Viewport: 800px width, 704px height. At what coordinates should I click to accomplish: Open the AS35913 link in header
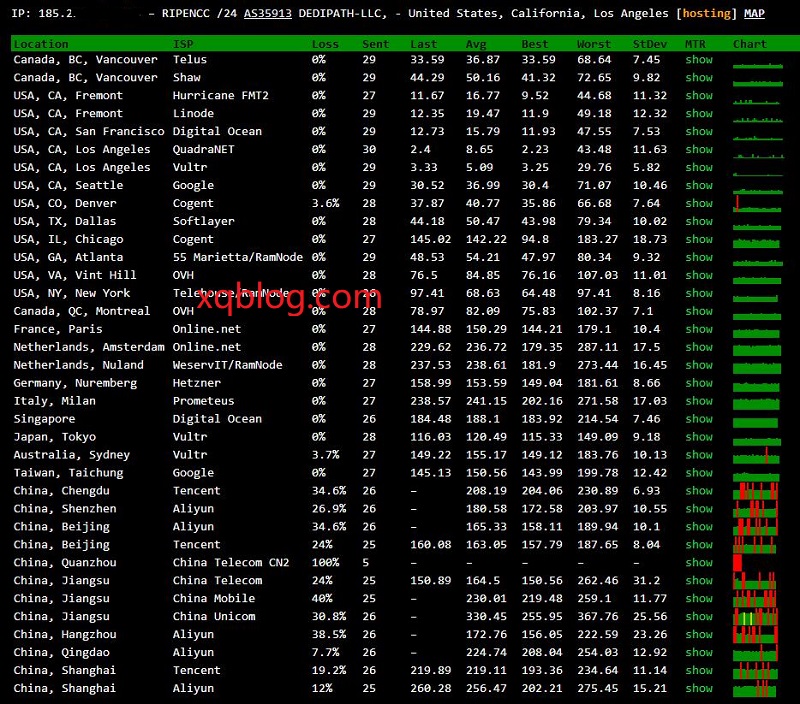[x=267, y=13]
